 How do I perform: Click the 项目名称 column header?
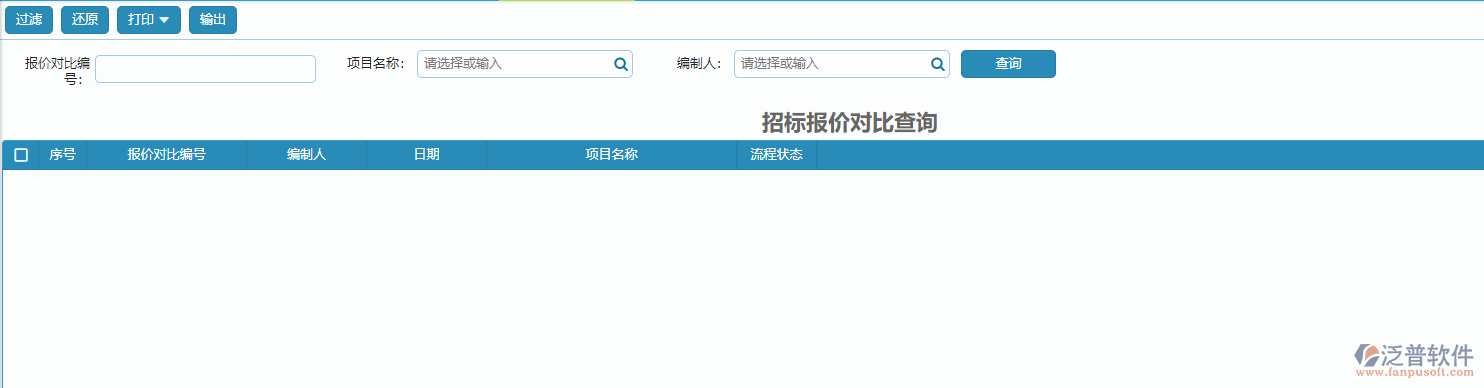[612, 155]
